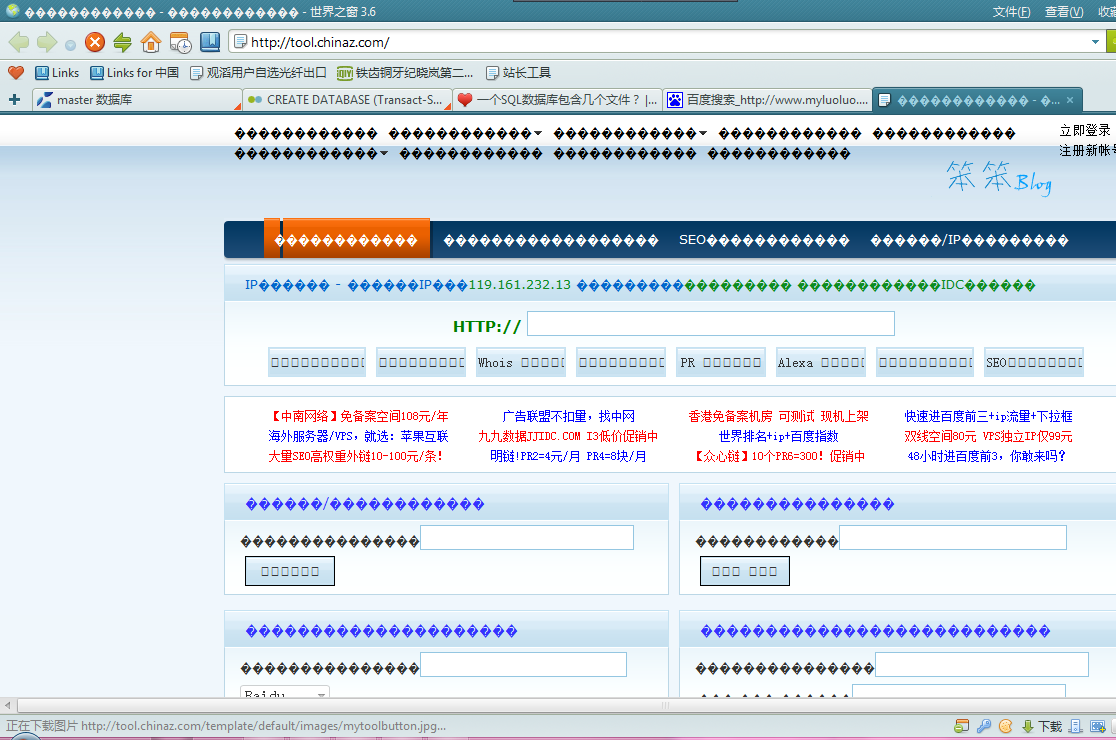Click the globe icon in the title bar
Screen dimensions: 1116x740
(x=13, y=11)
